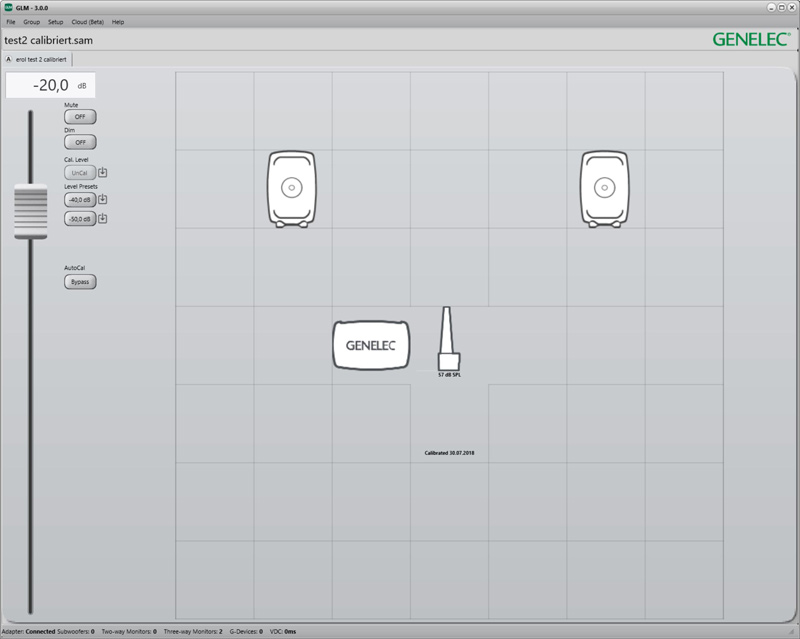Screen dimensions: 800x639
Task: Store current level into -40,0 dB preset
Action: coord(103,199)
